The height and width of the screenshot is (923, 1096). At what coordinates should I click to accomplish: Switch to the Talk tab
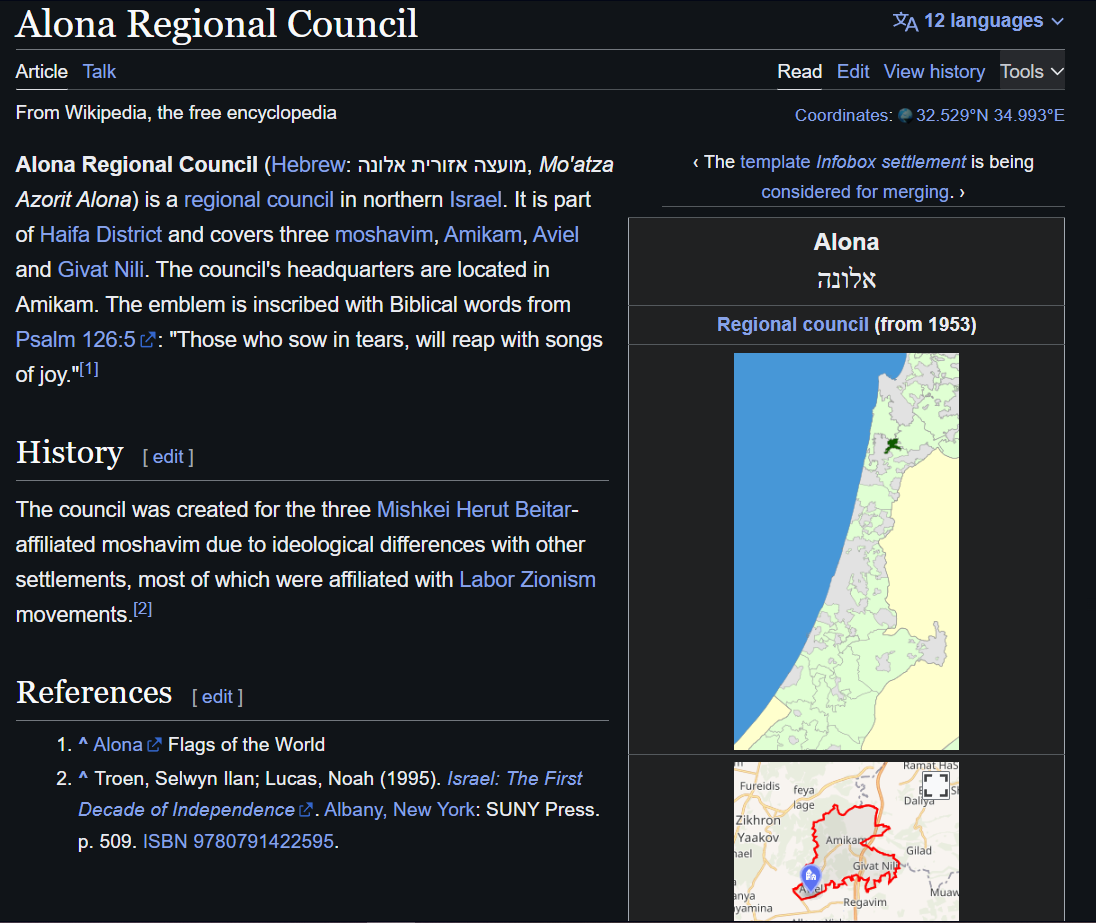coord(99,71)
